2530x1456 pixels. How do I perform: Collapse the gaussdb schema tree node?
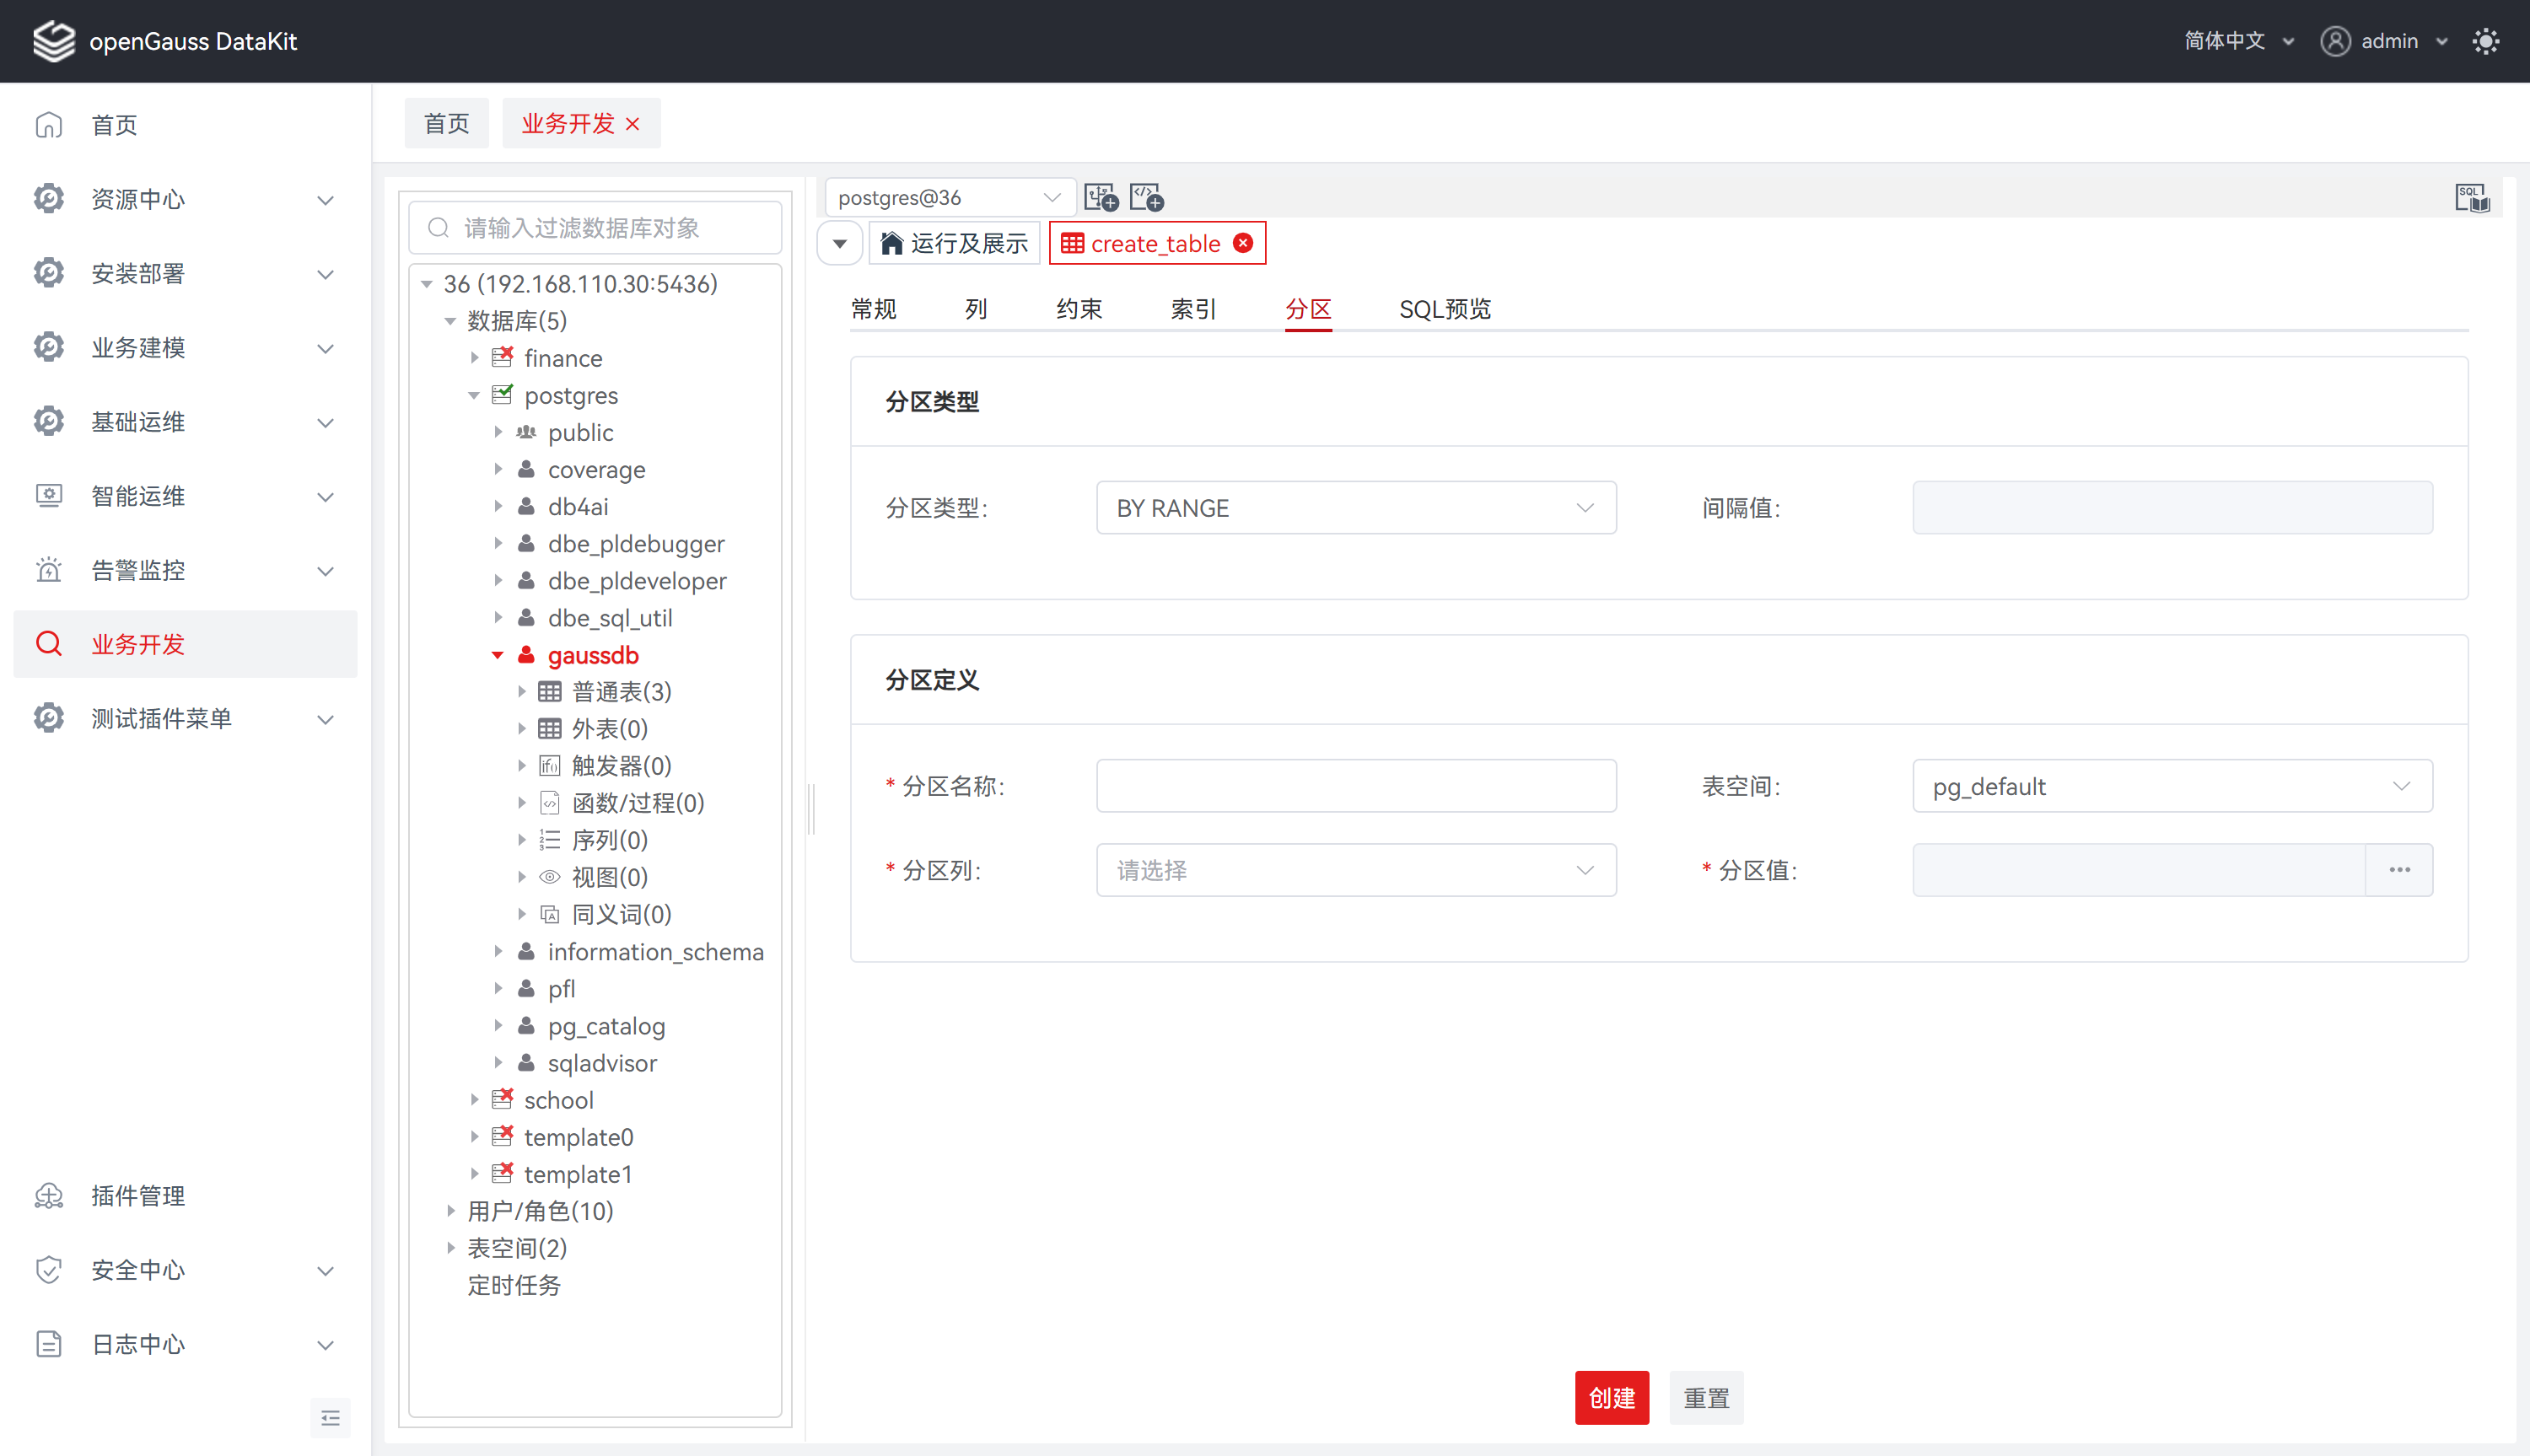(x=497, y=655)
